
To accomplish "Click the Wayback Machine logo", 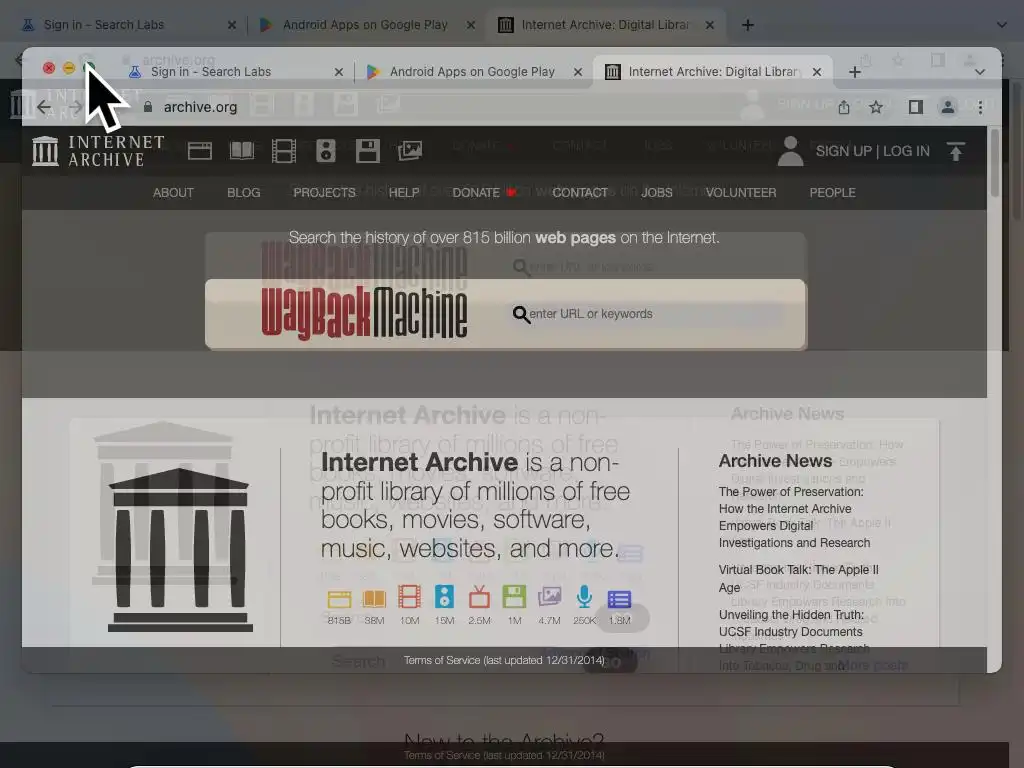I will click(364, 313).
